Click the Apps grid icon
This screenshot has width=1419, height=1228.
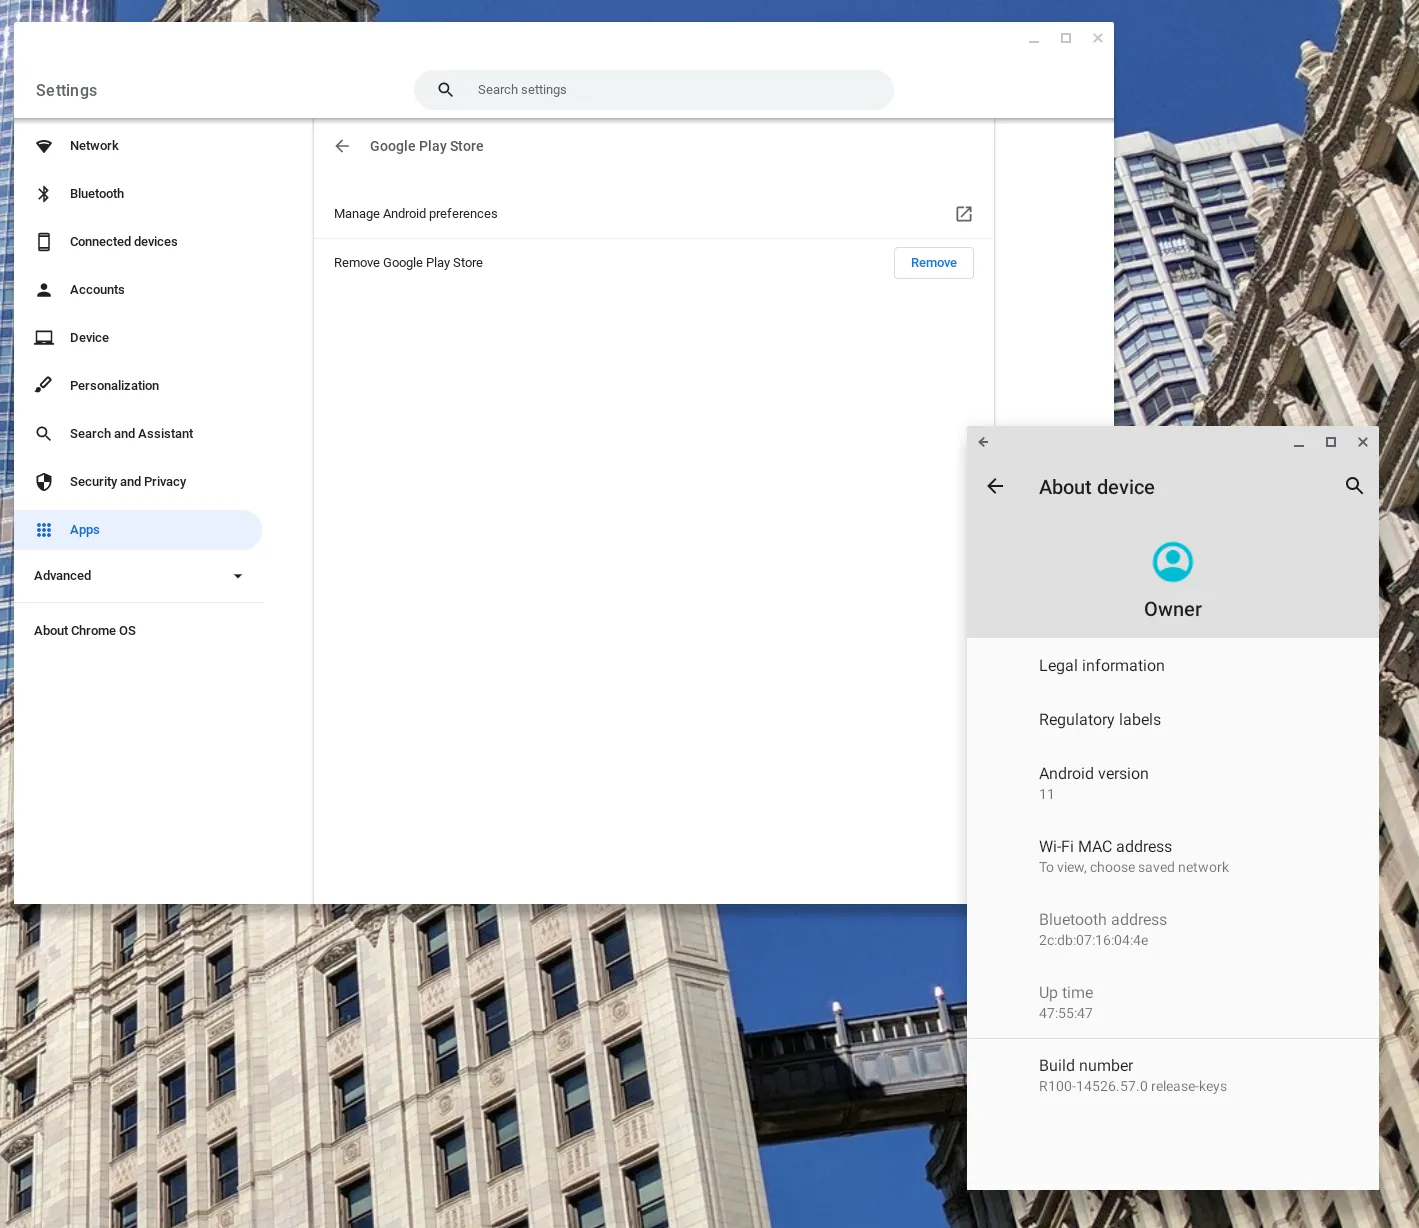(44, 530)
